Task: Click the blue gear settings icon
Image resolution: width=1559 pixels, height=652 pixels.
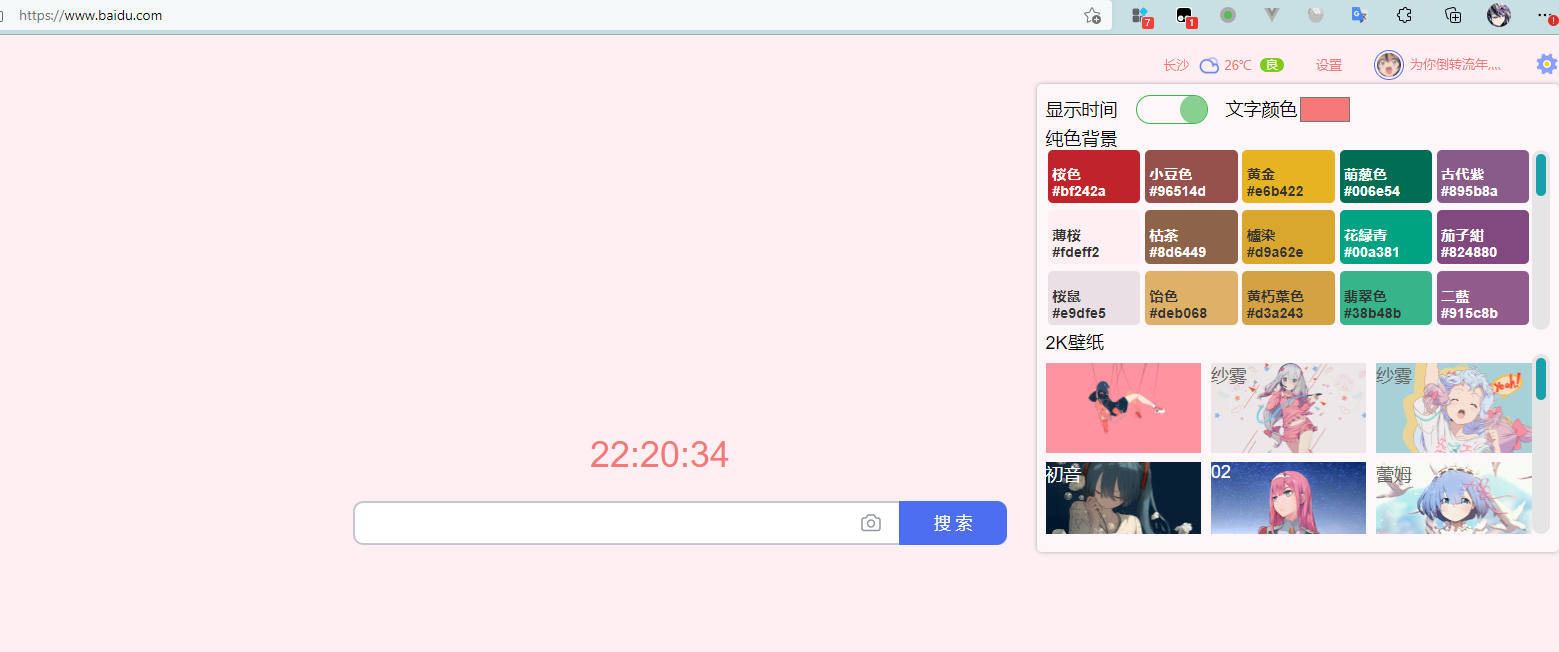Action: coord(1546,64)
